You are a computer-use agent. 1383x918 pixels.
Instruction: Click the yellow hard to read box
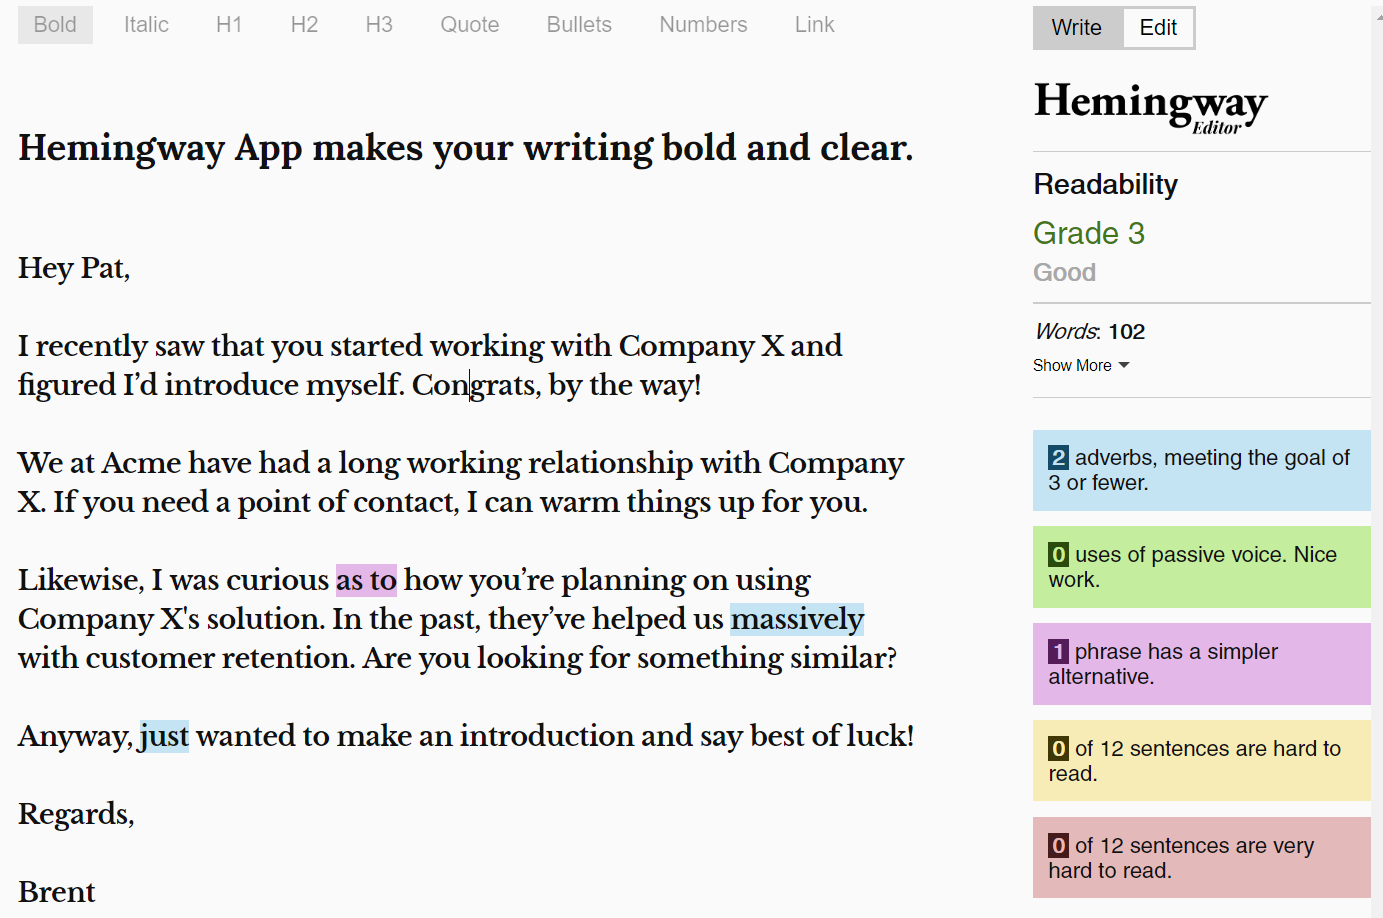1202,761
